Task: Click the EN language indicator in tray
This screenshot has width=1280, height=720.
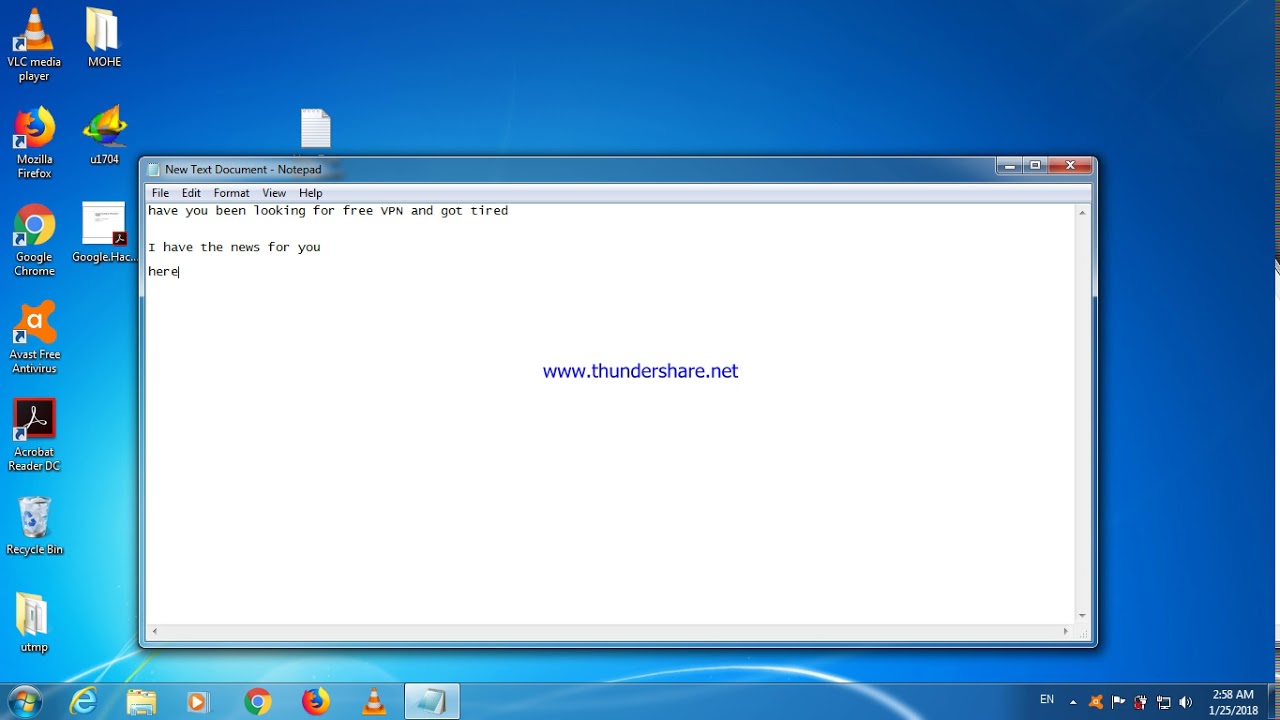Action: click(1047, 700)
